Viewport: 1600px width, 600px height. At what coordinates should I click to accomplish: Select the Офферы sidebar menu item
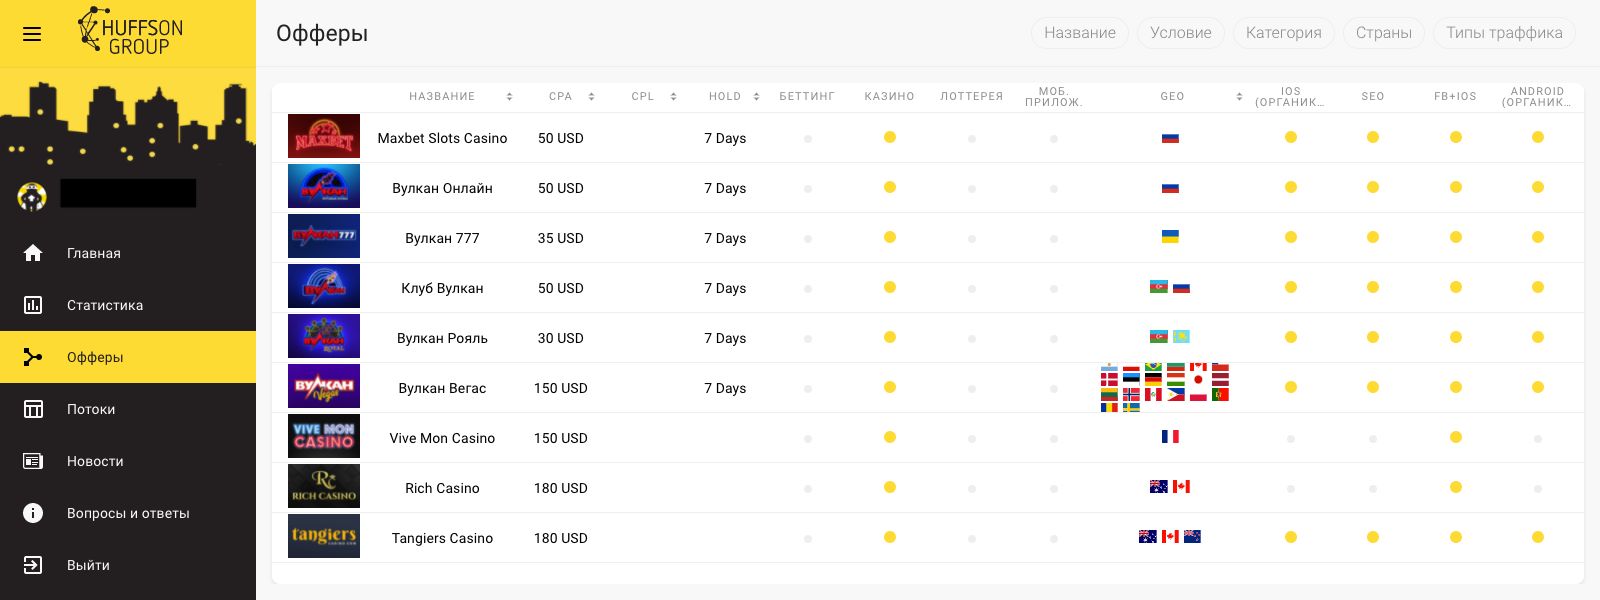95,357
